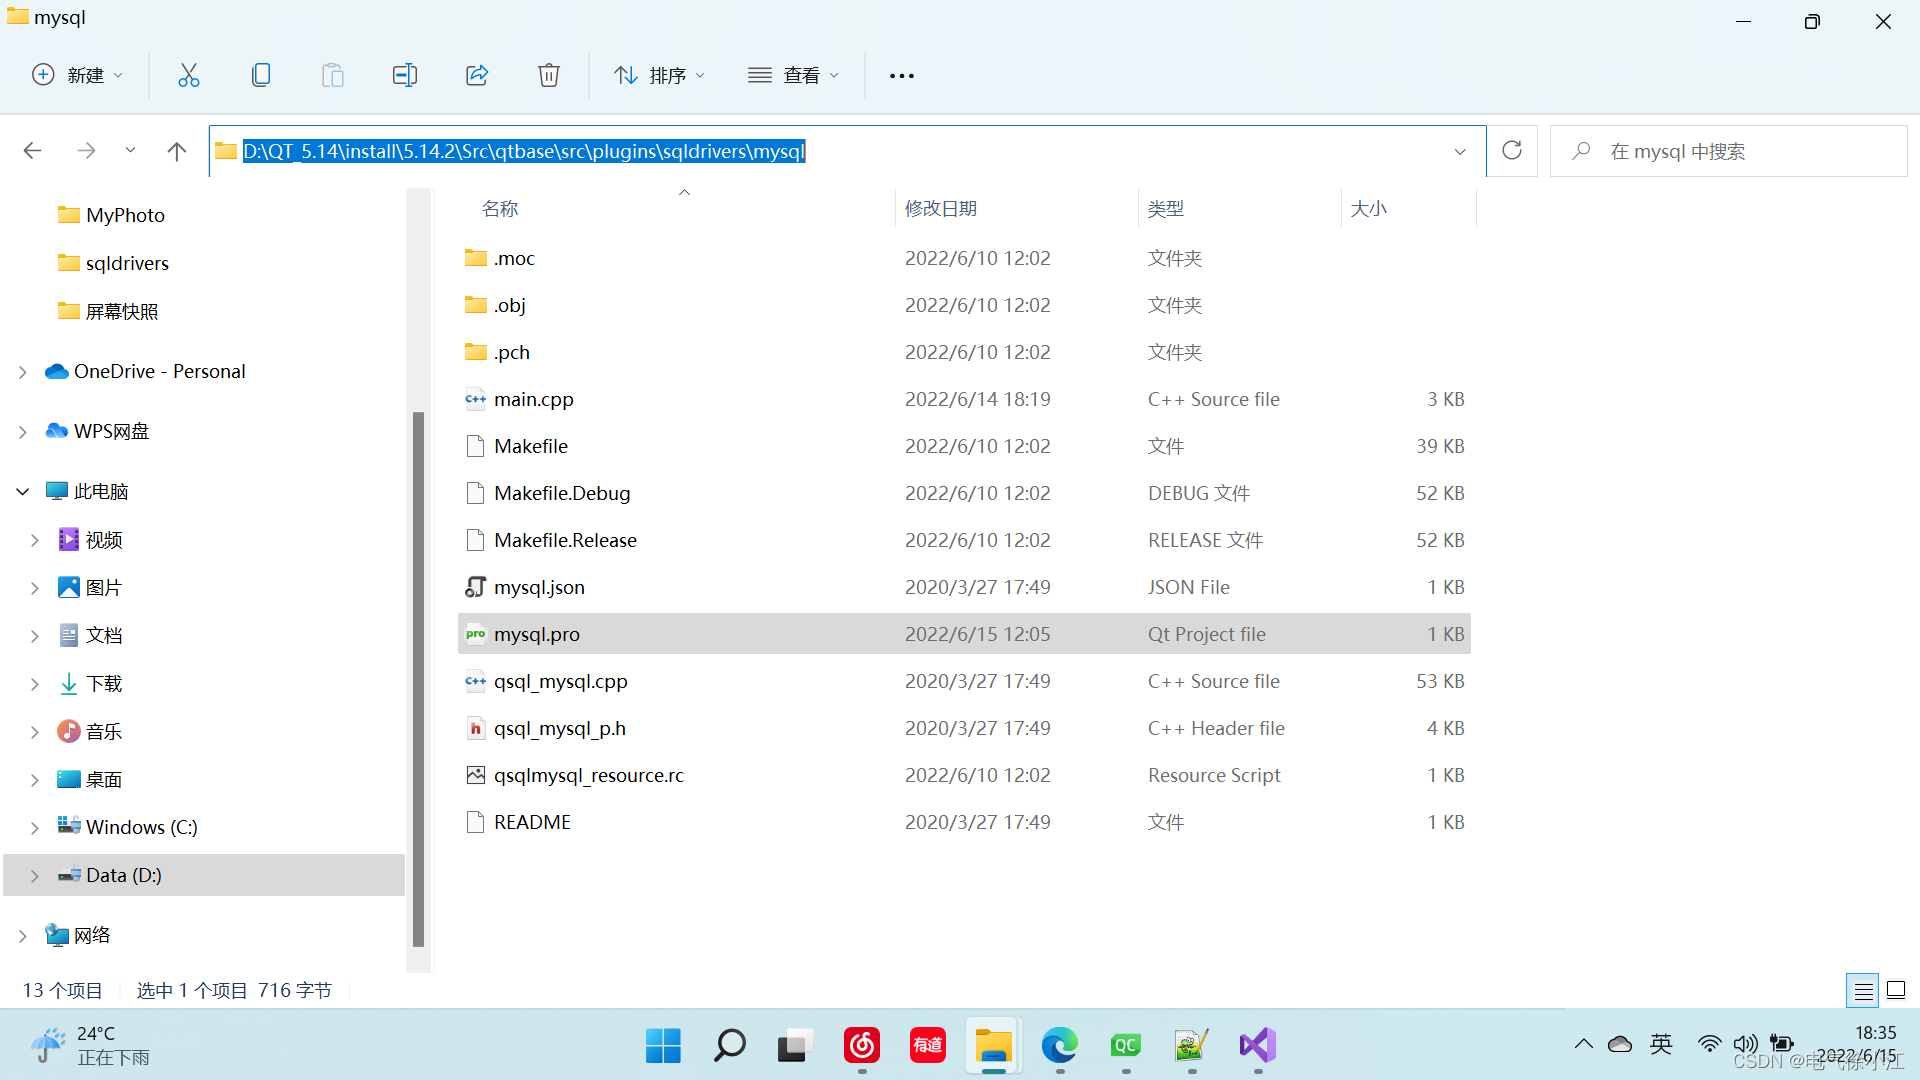Screen dimensions: 1920x1080
Task: Switch to large thumbnails view toggle
Action: (x=1896, y=990)
